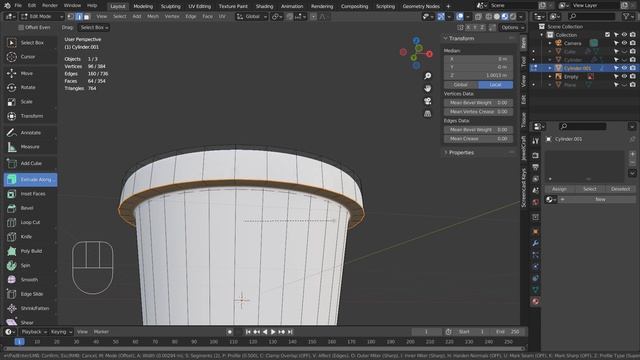Enable edge select mode
The height and width of the screenshot is (360, 640).
79,17
